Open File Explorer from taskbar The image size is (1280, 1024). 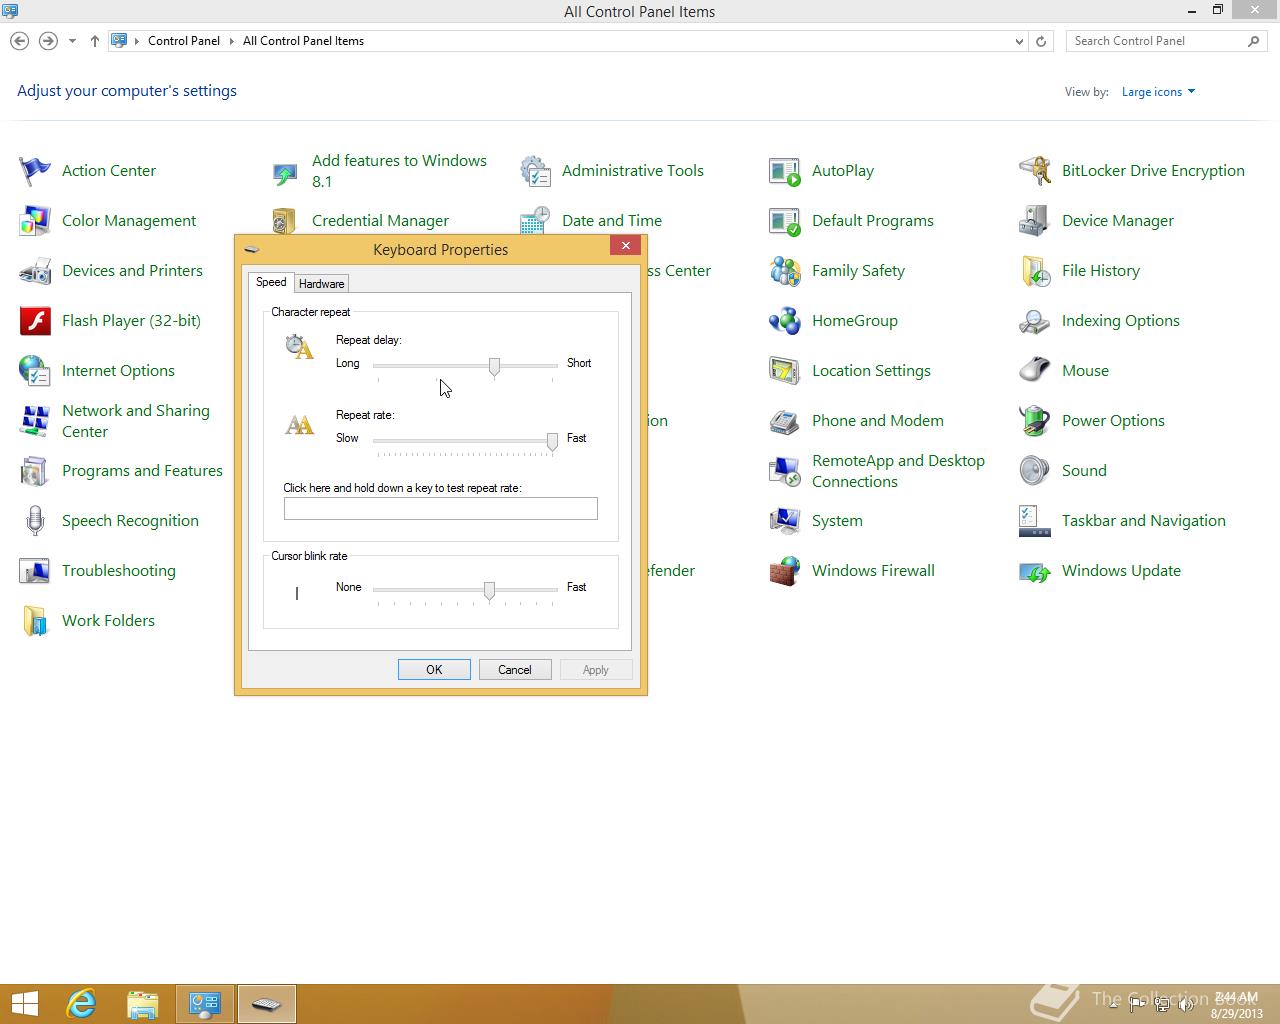pos(143,1004)
